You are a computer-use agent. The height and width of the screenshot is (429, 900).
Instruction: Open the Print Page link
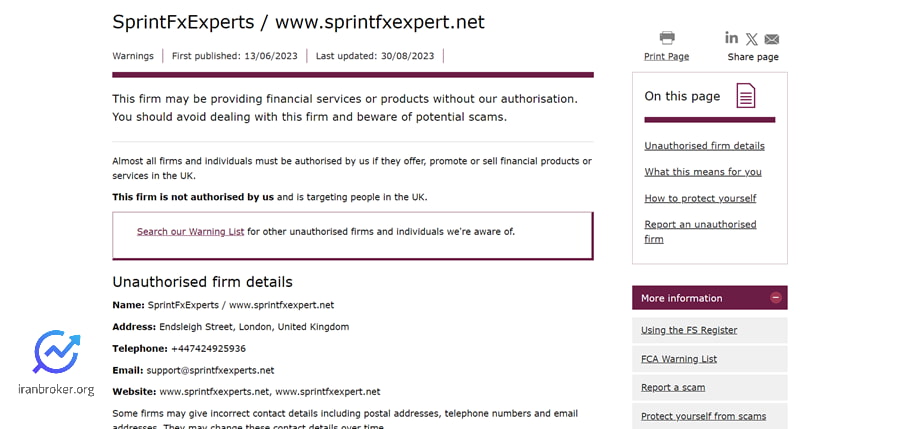tap(666, 56)
